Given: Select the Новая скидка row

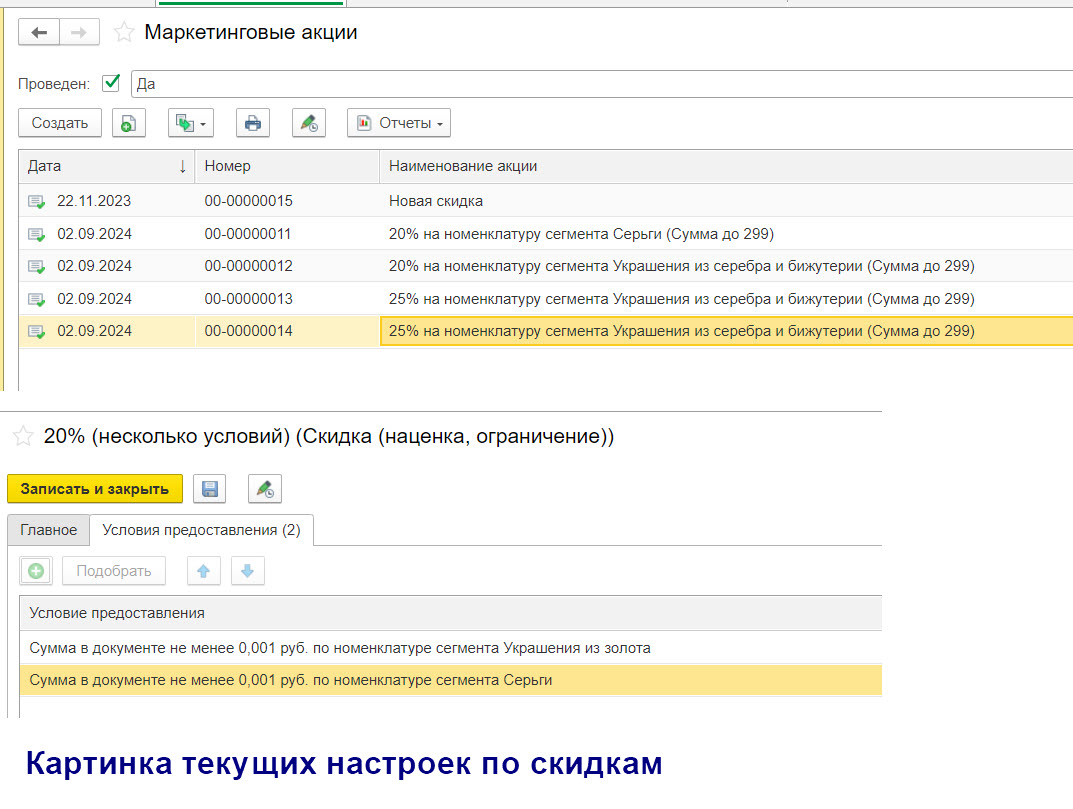Looking at the screenshot, I should pos(436,201).
